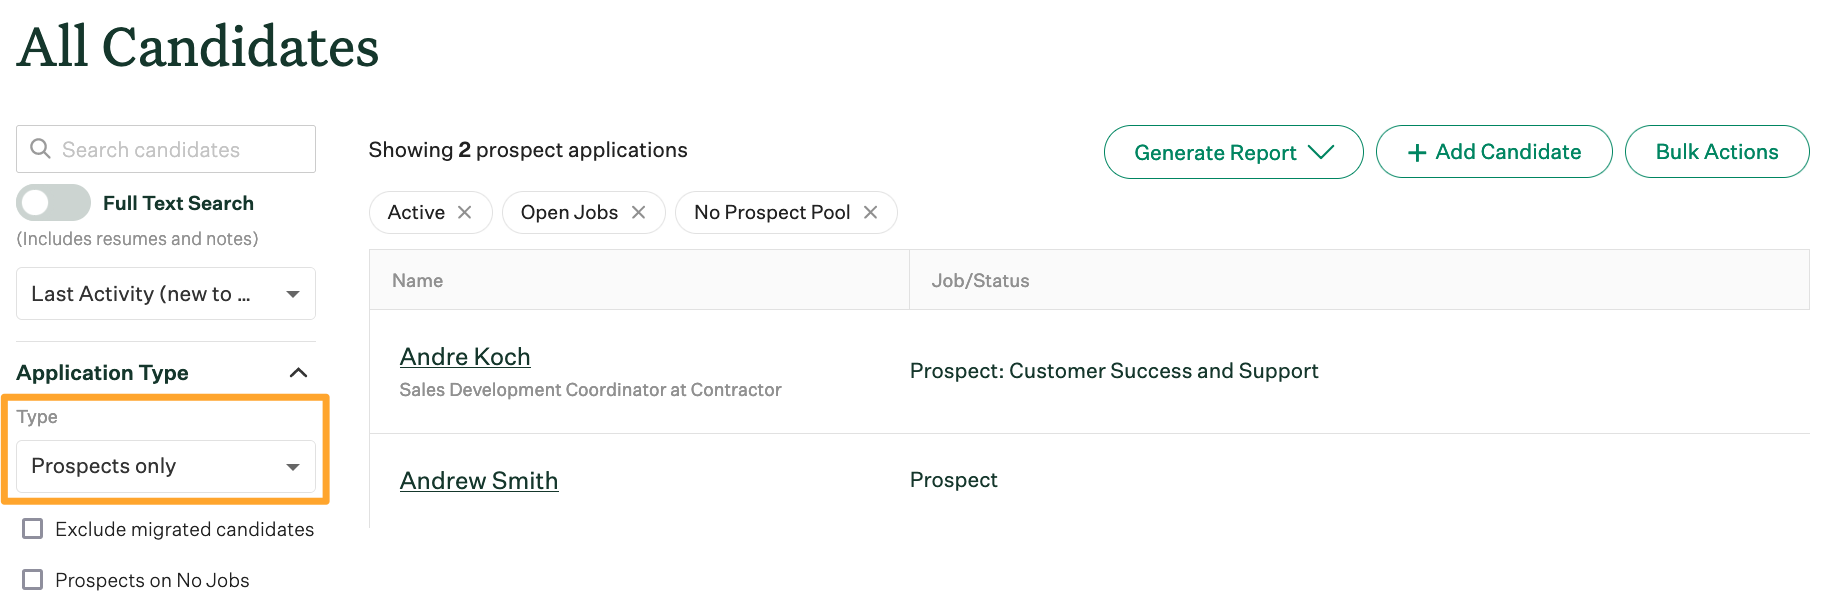Clear the "Open Jobs" filter

point(639,212)
